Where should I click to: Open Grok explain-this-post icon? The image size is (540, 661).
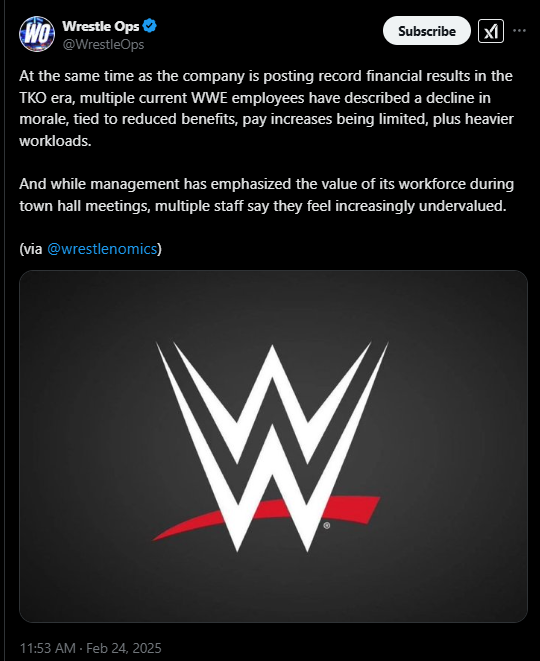[491, 31]
